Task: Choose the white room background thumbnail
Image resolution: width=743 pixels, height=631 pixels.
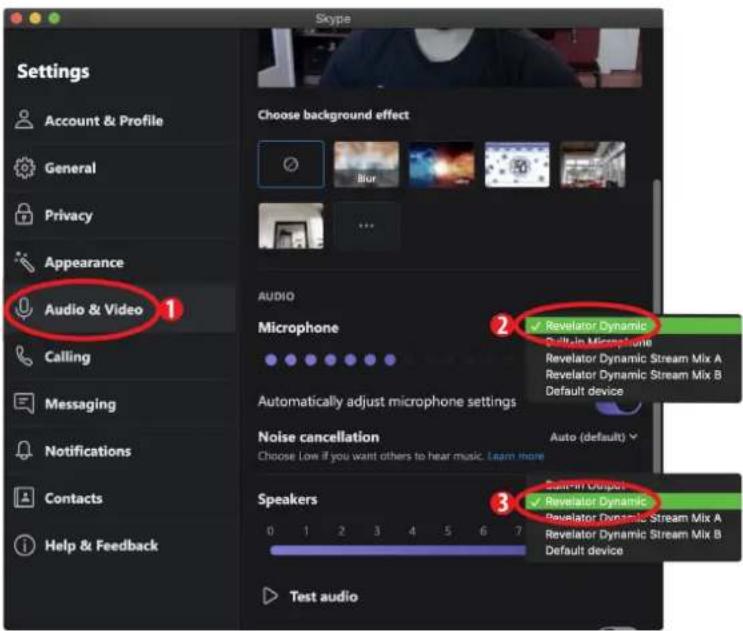Action: point(291,226)
